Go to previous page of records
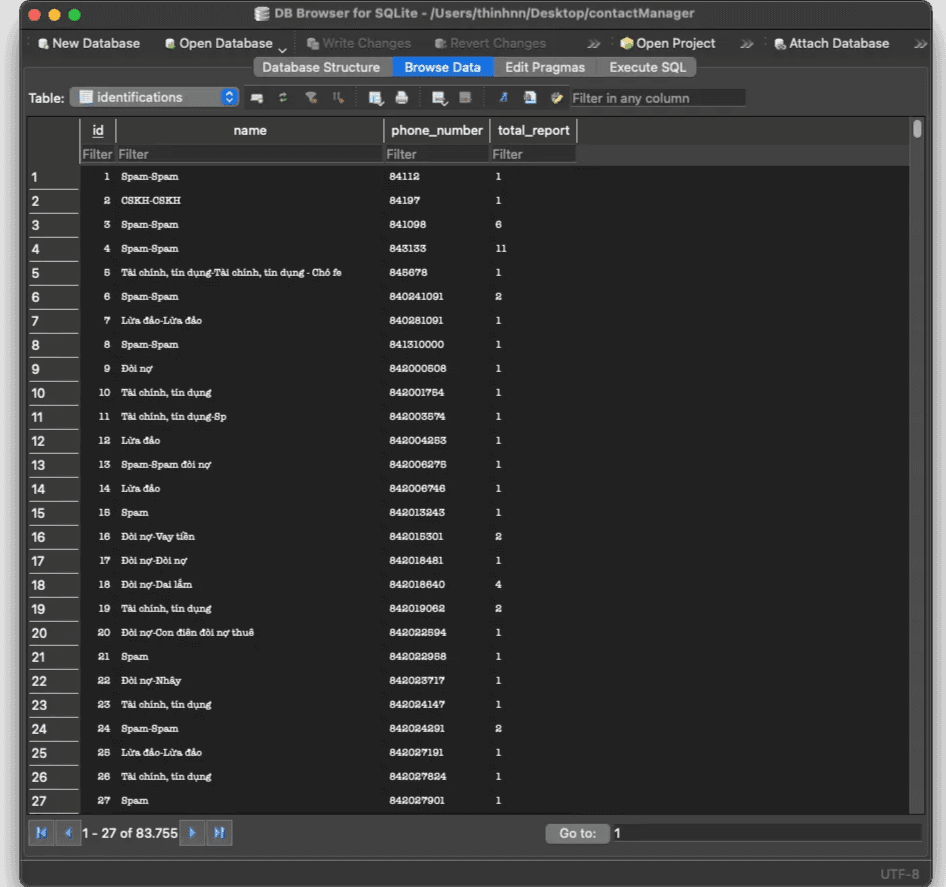The width and height of the screenshot is (946, 887). (68, 833)
